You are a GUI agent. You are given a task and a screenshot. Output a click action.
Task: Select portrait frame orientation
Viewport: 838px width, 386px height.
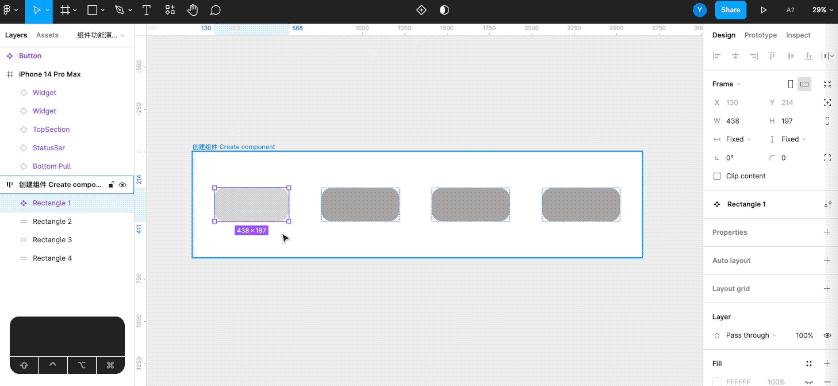coord(790,84)
